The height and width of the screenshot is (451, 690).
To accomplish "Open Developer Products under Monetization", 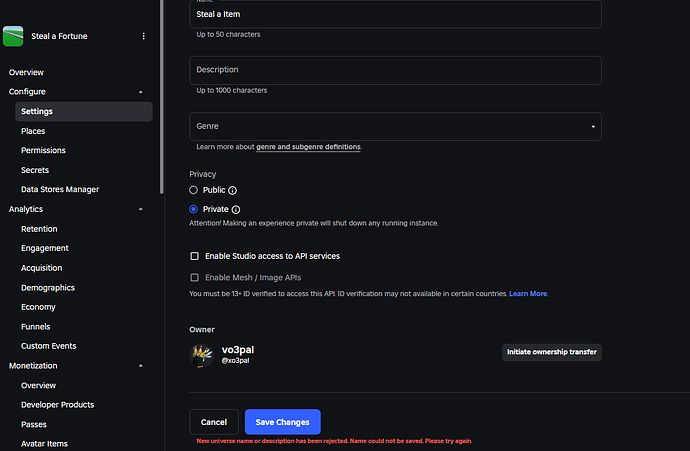I will [57, 405].
